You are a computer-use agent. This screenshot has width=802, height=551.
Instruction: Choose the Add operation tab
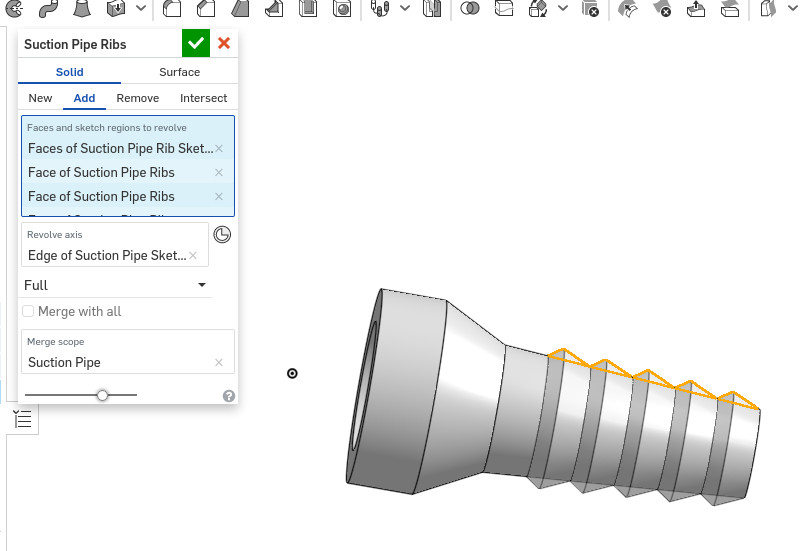(84, 98)
